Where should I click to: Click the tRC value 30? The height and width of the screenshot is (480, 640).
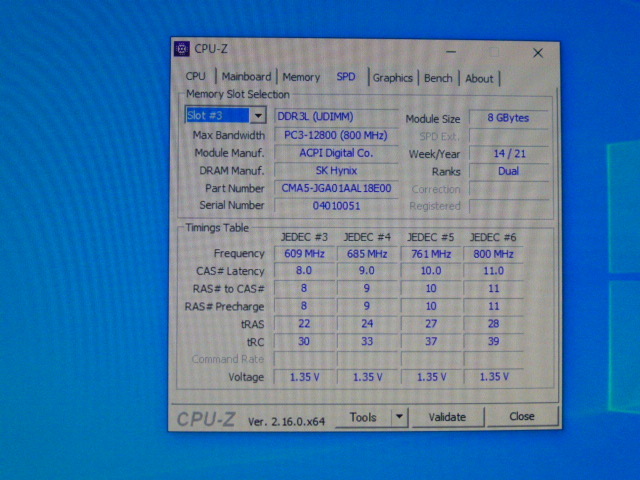304,341
